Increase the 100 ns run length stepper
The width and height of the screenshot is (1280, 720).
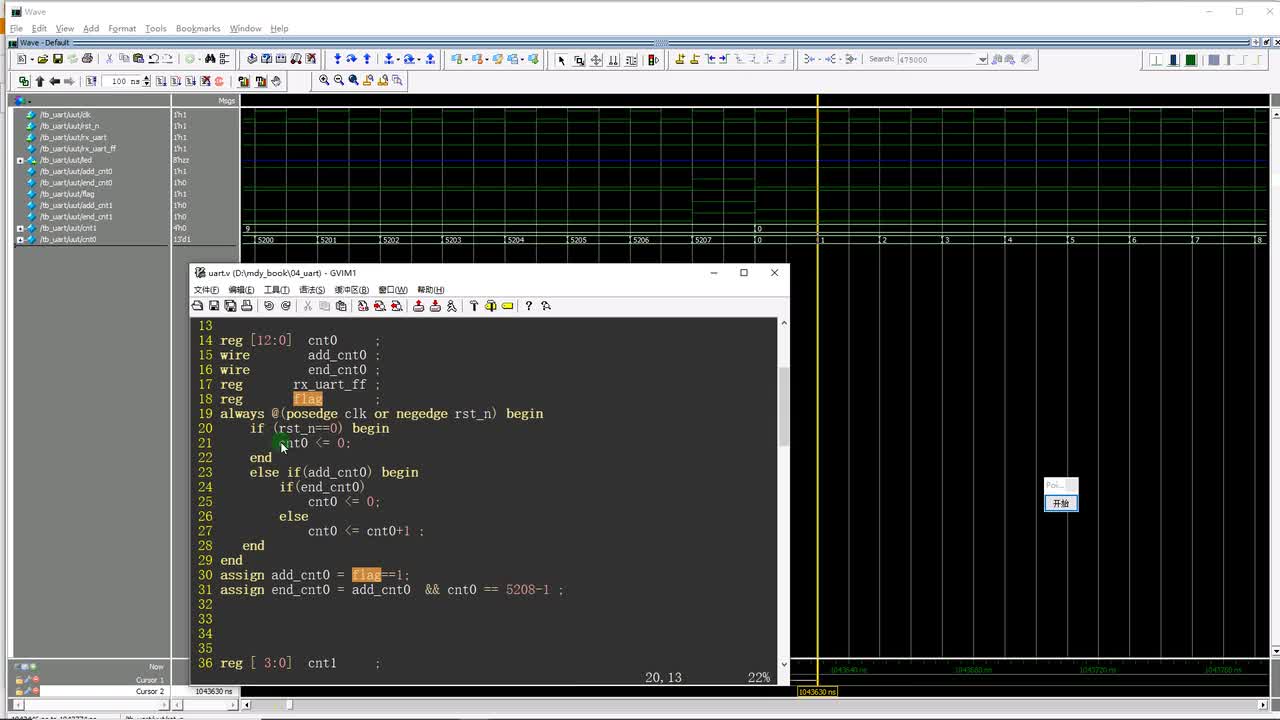(147, 78)
